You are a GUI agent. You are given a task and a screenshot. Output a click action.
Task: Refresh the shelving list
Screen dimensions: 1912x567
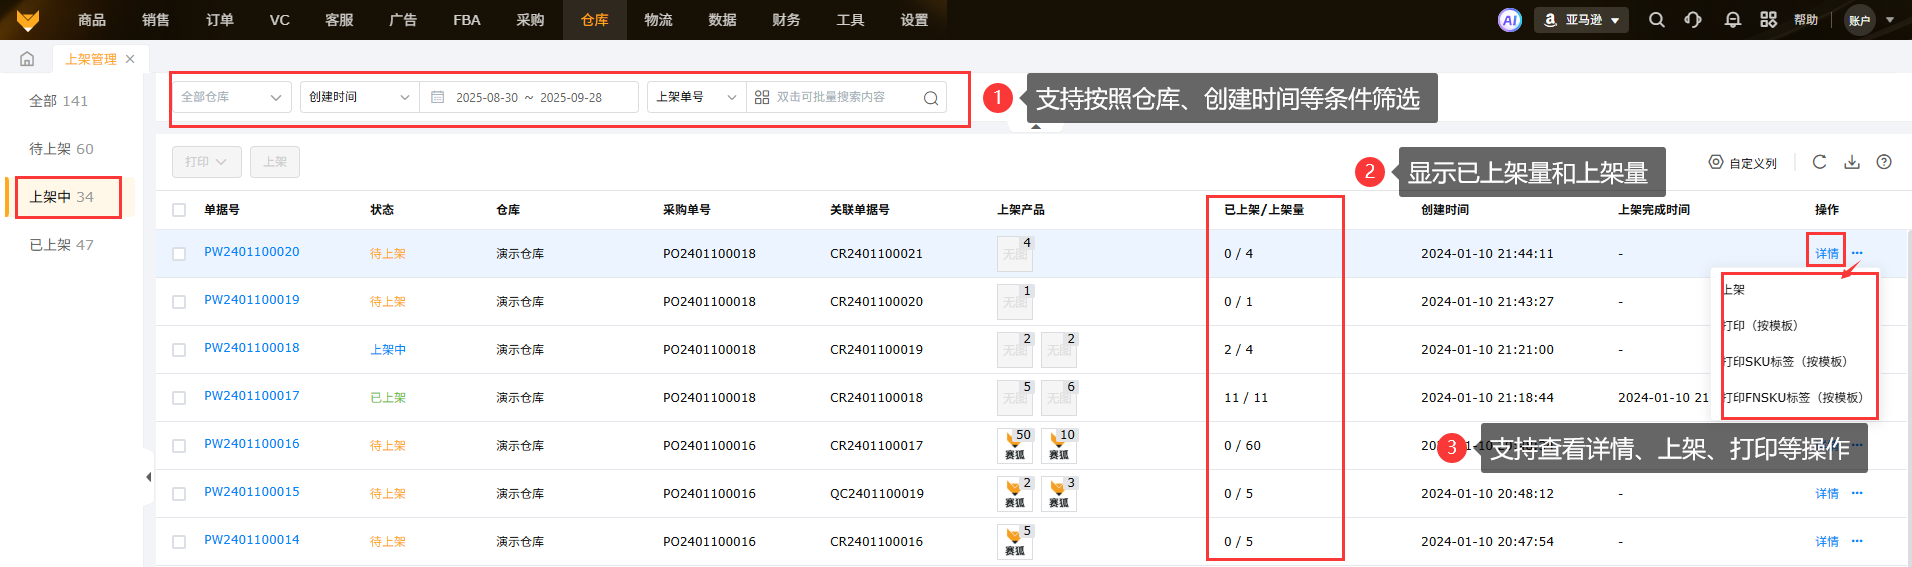[1819, 162]
